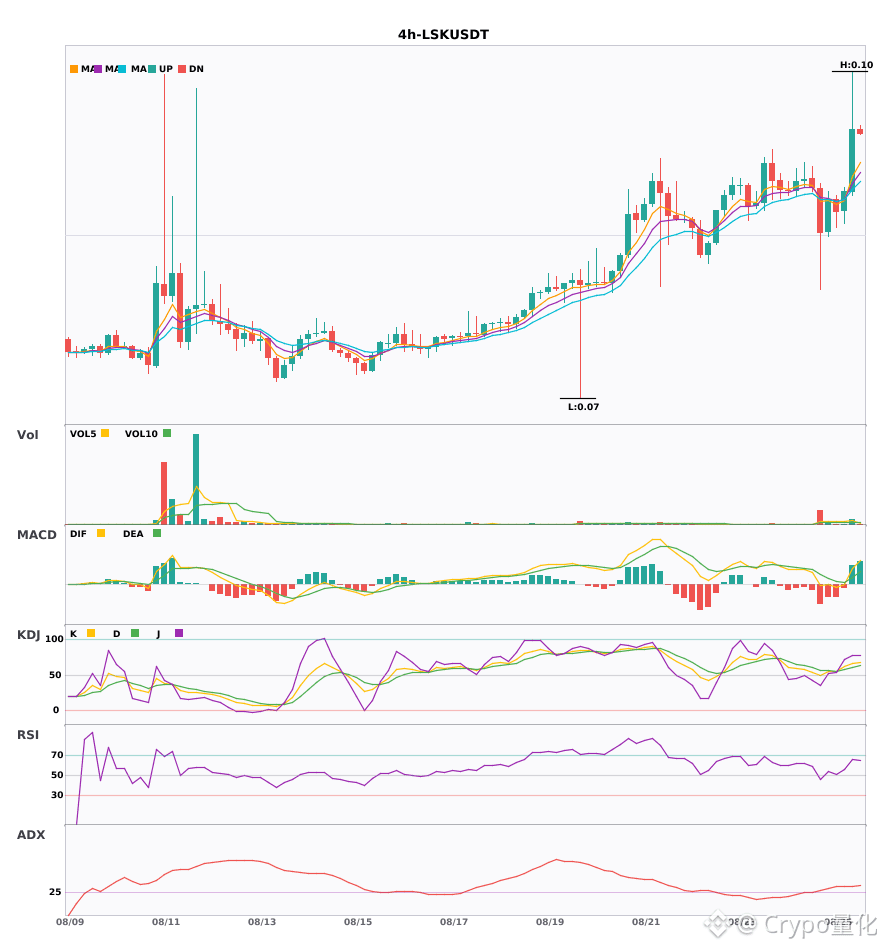Click the L:0.07 low price label
This screenshot has width=885, height=950.
click(583, 407)
